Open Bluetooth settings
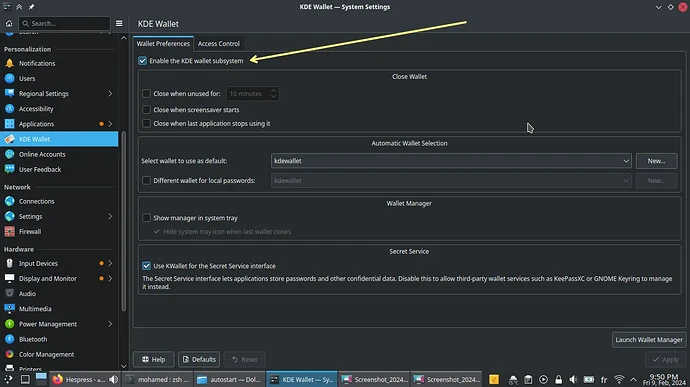This screenshot has height=387, width=690. (x=59, y=339)
